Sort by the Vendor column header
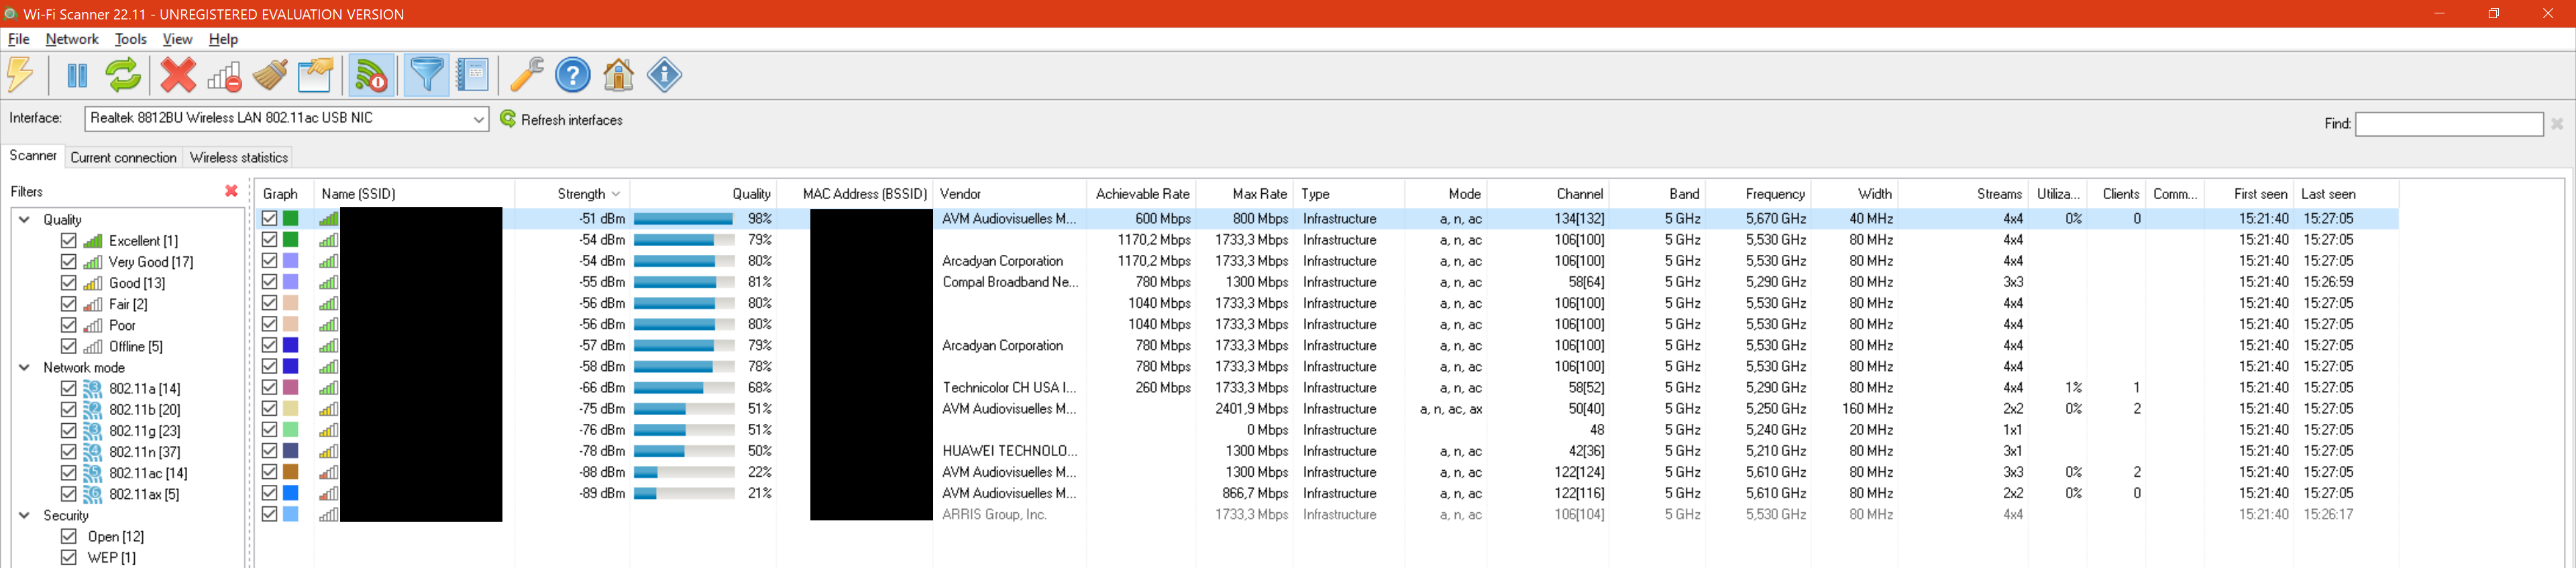The image size is (2576, 568). [1010, 194]
